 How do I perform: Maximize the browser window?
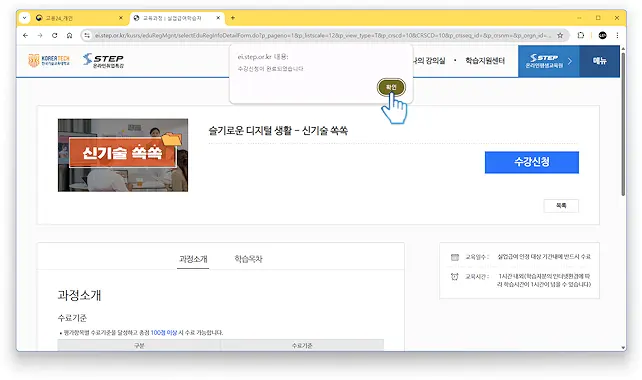[598, 18]
